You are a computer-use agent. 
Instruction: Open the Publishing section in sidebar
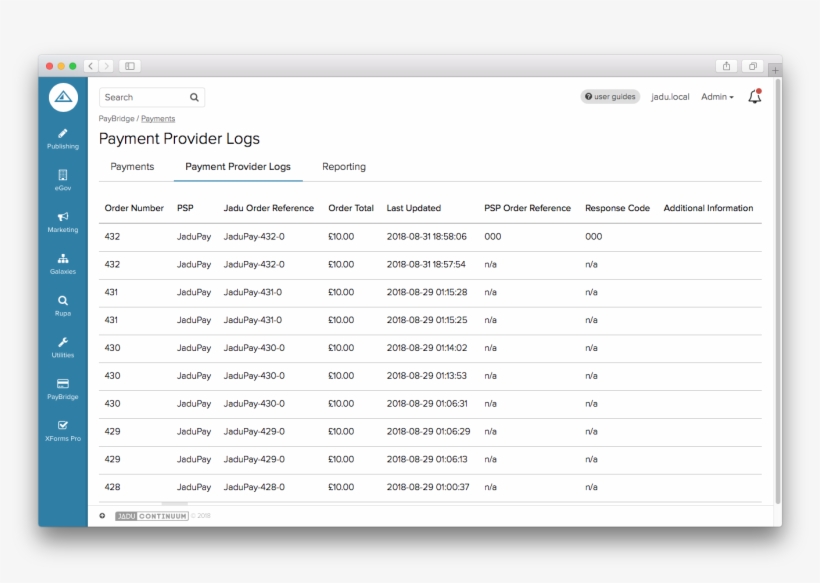63,139
